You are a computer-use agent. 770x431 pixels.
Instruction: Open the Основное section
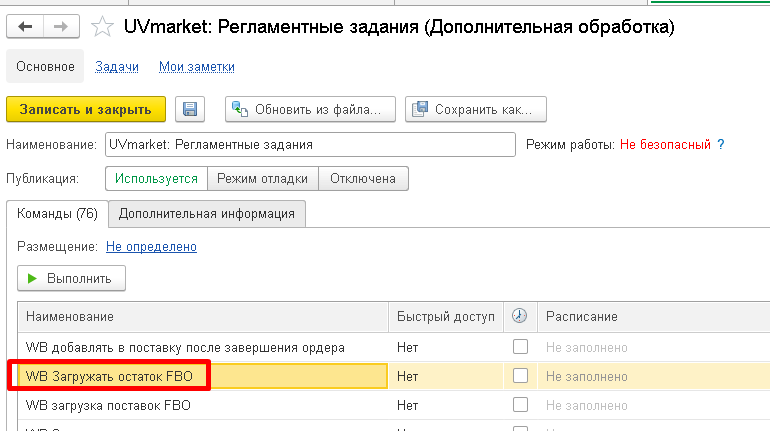pyautogui.click(x=45, y=66)
